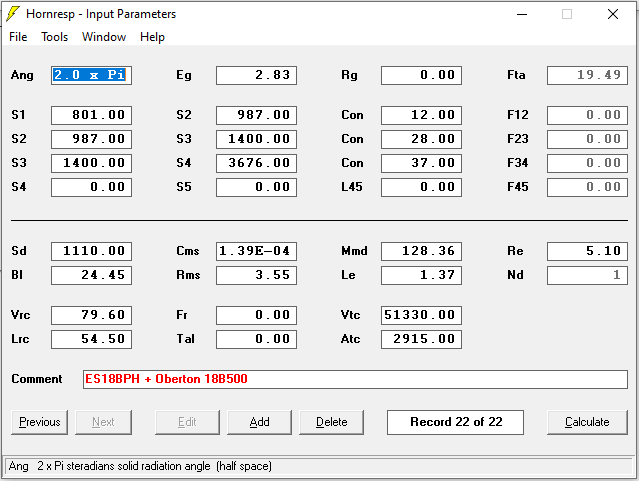The image size is (639, 481).
Task: Select the F23 field
Action: coord(587,139)
